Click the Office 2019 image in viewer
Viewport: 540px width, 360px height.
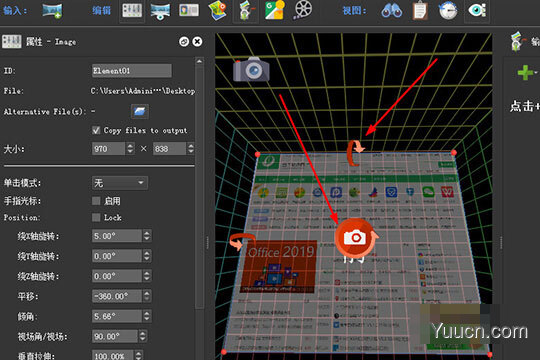tap(279, 267)
